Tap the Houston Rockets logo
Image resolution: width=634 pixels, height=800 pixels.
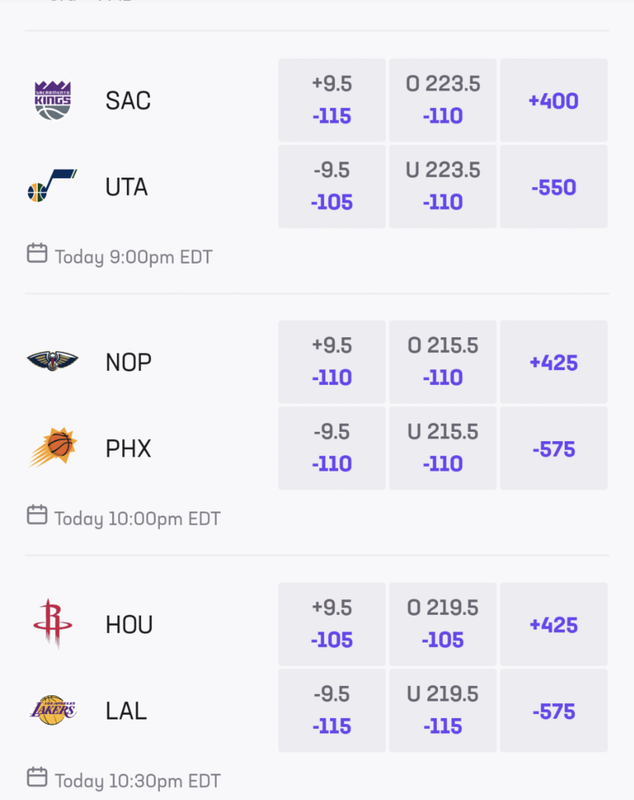point(53,623)
